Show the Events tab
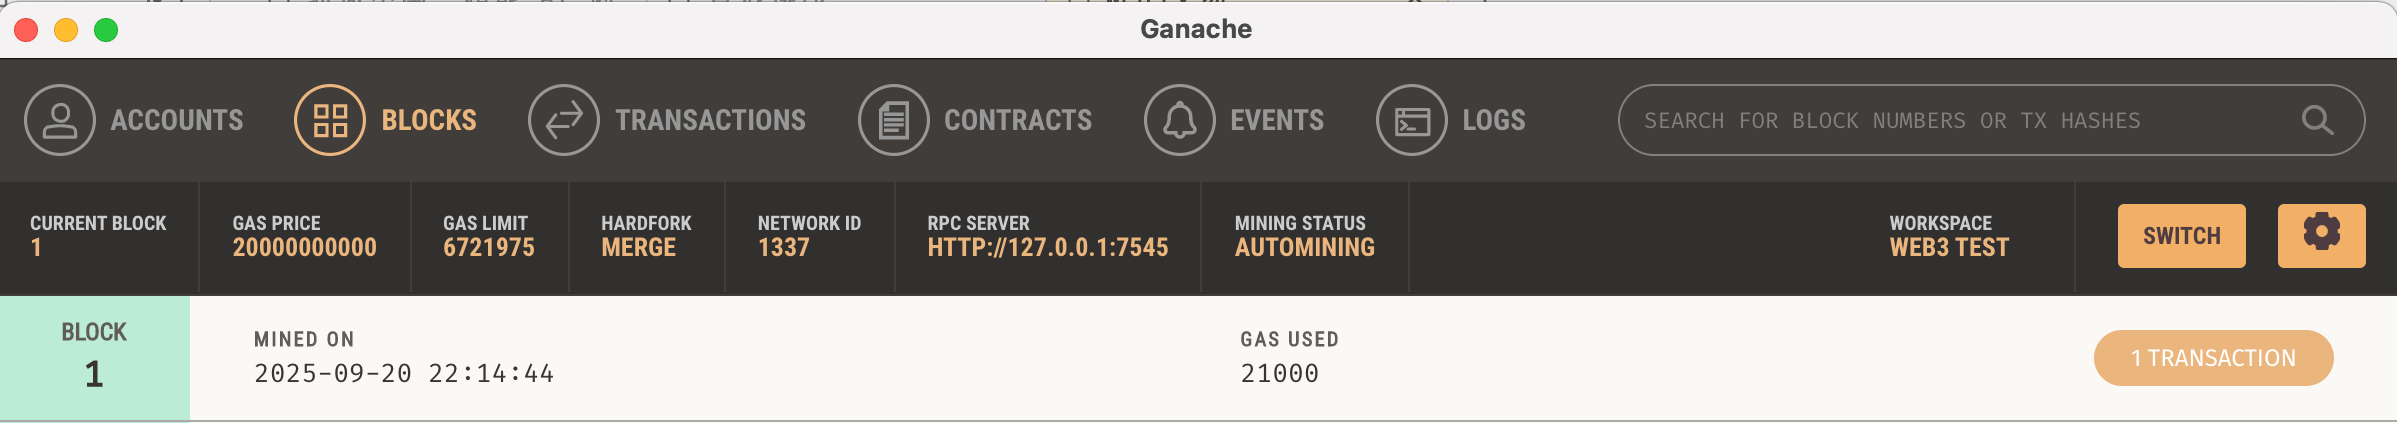The width and height of the screenshot is (2398, 424). [1277, 120]
